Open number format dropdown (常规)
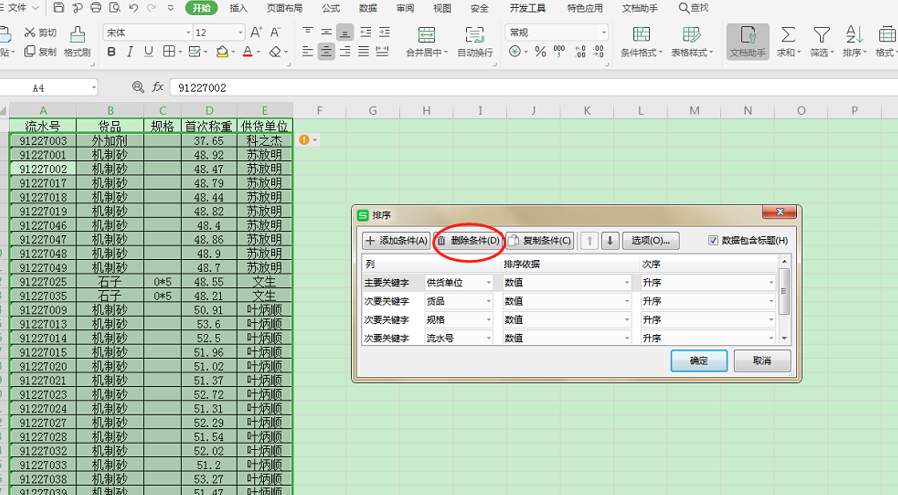 pyautogui.click(x=604, y=33)
